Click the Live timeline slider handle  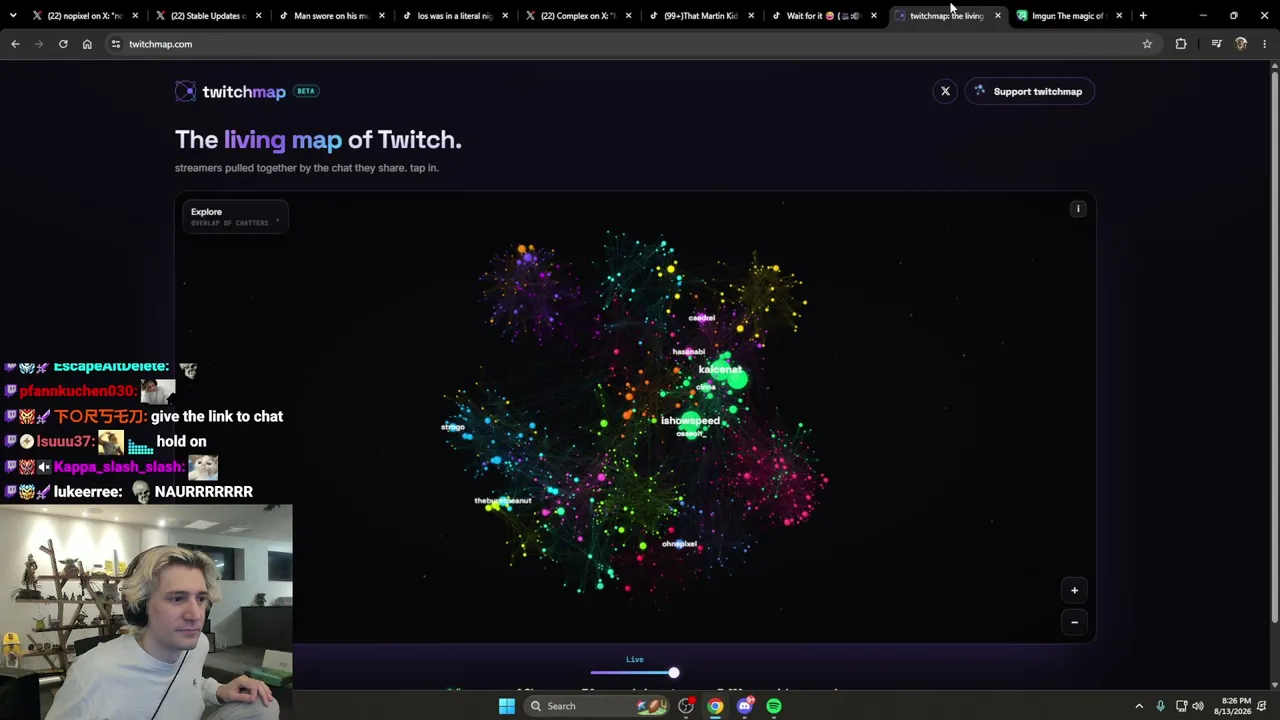674,672
